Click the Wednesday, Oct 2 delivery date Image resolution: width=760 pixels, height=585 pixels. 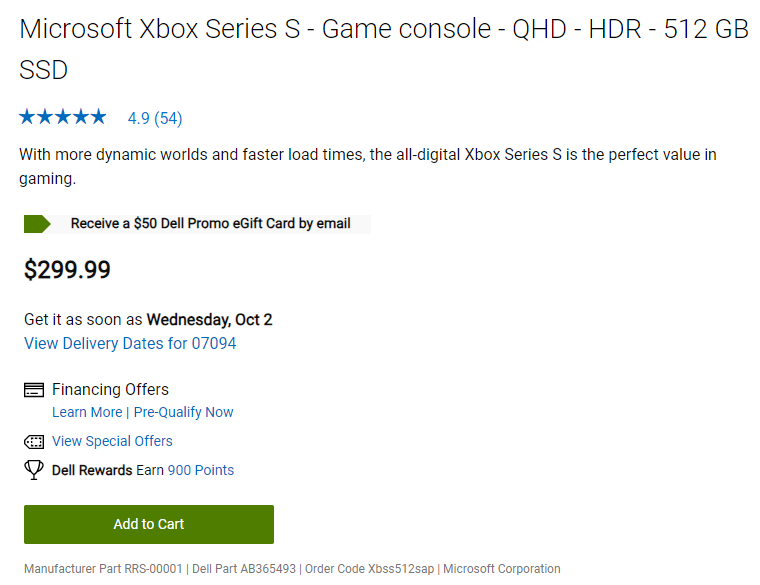(x=209, y=320)
